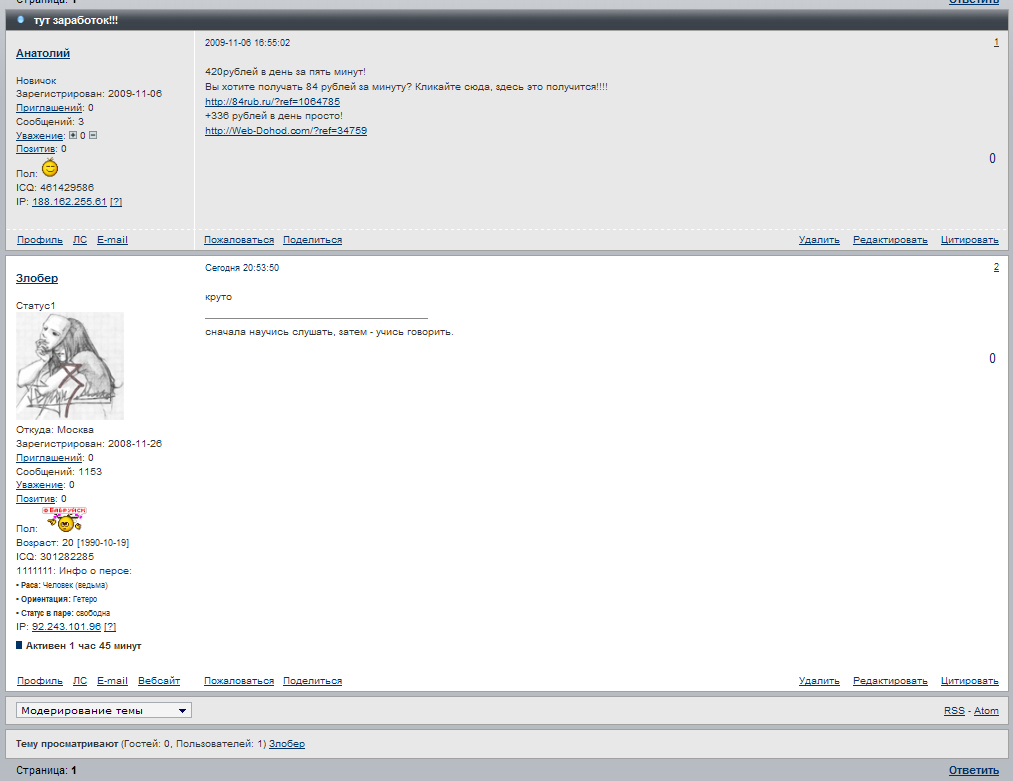Viewport: 1013px width, 781px height.
Task: Click the bottom Страница: 1 text
Action: tap(46, 770)
